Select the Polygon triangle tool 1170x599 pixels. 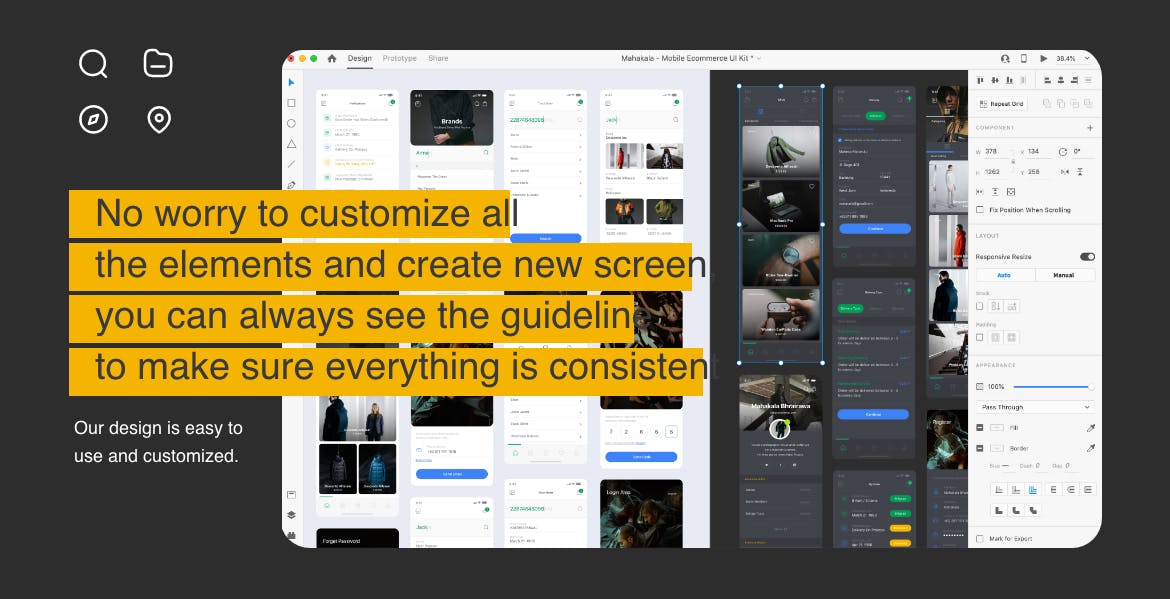point(291,144)
